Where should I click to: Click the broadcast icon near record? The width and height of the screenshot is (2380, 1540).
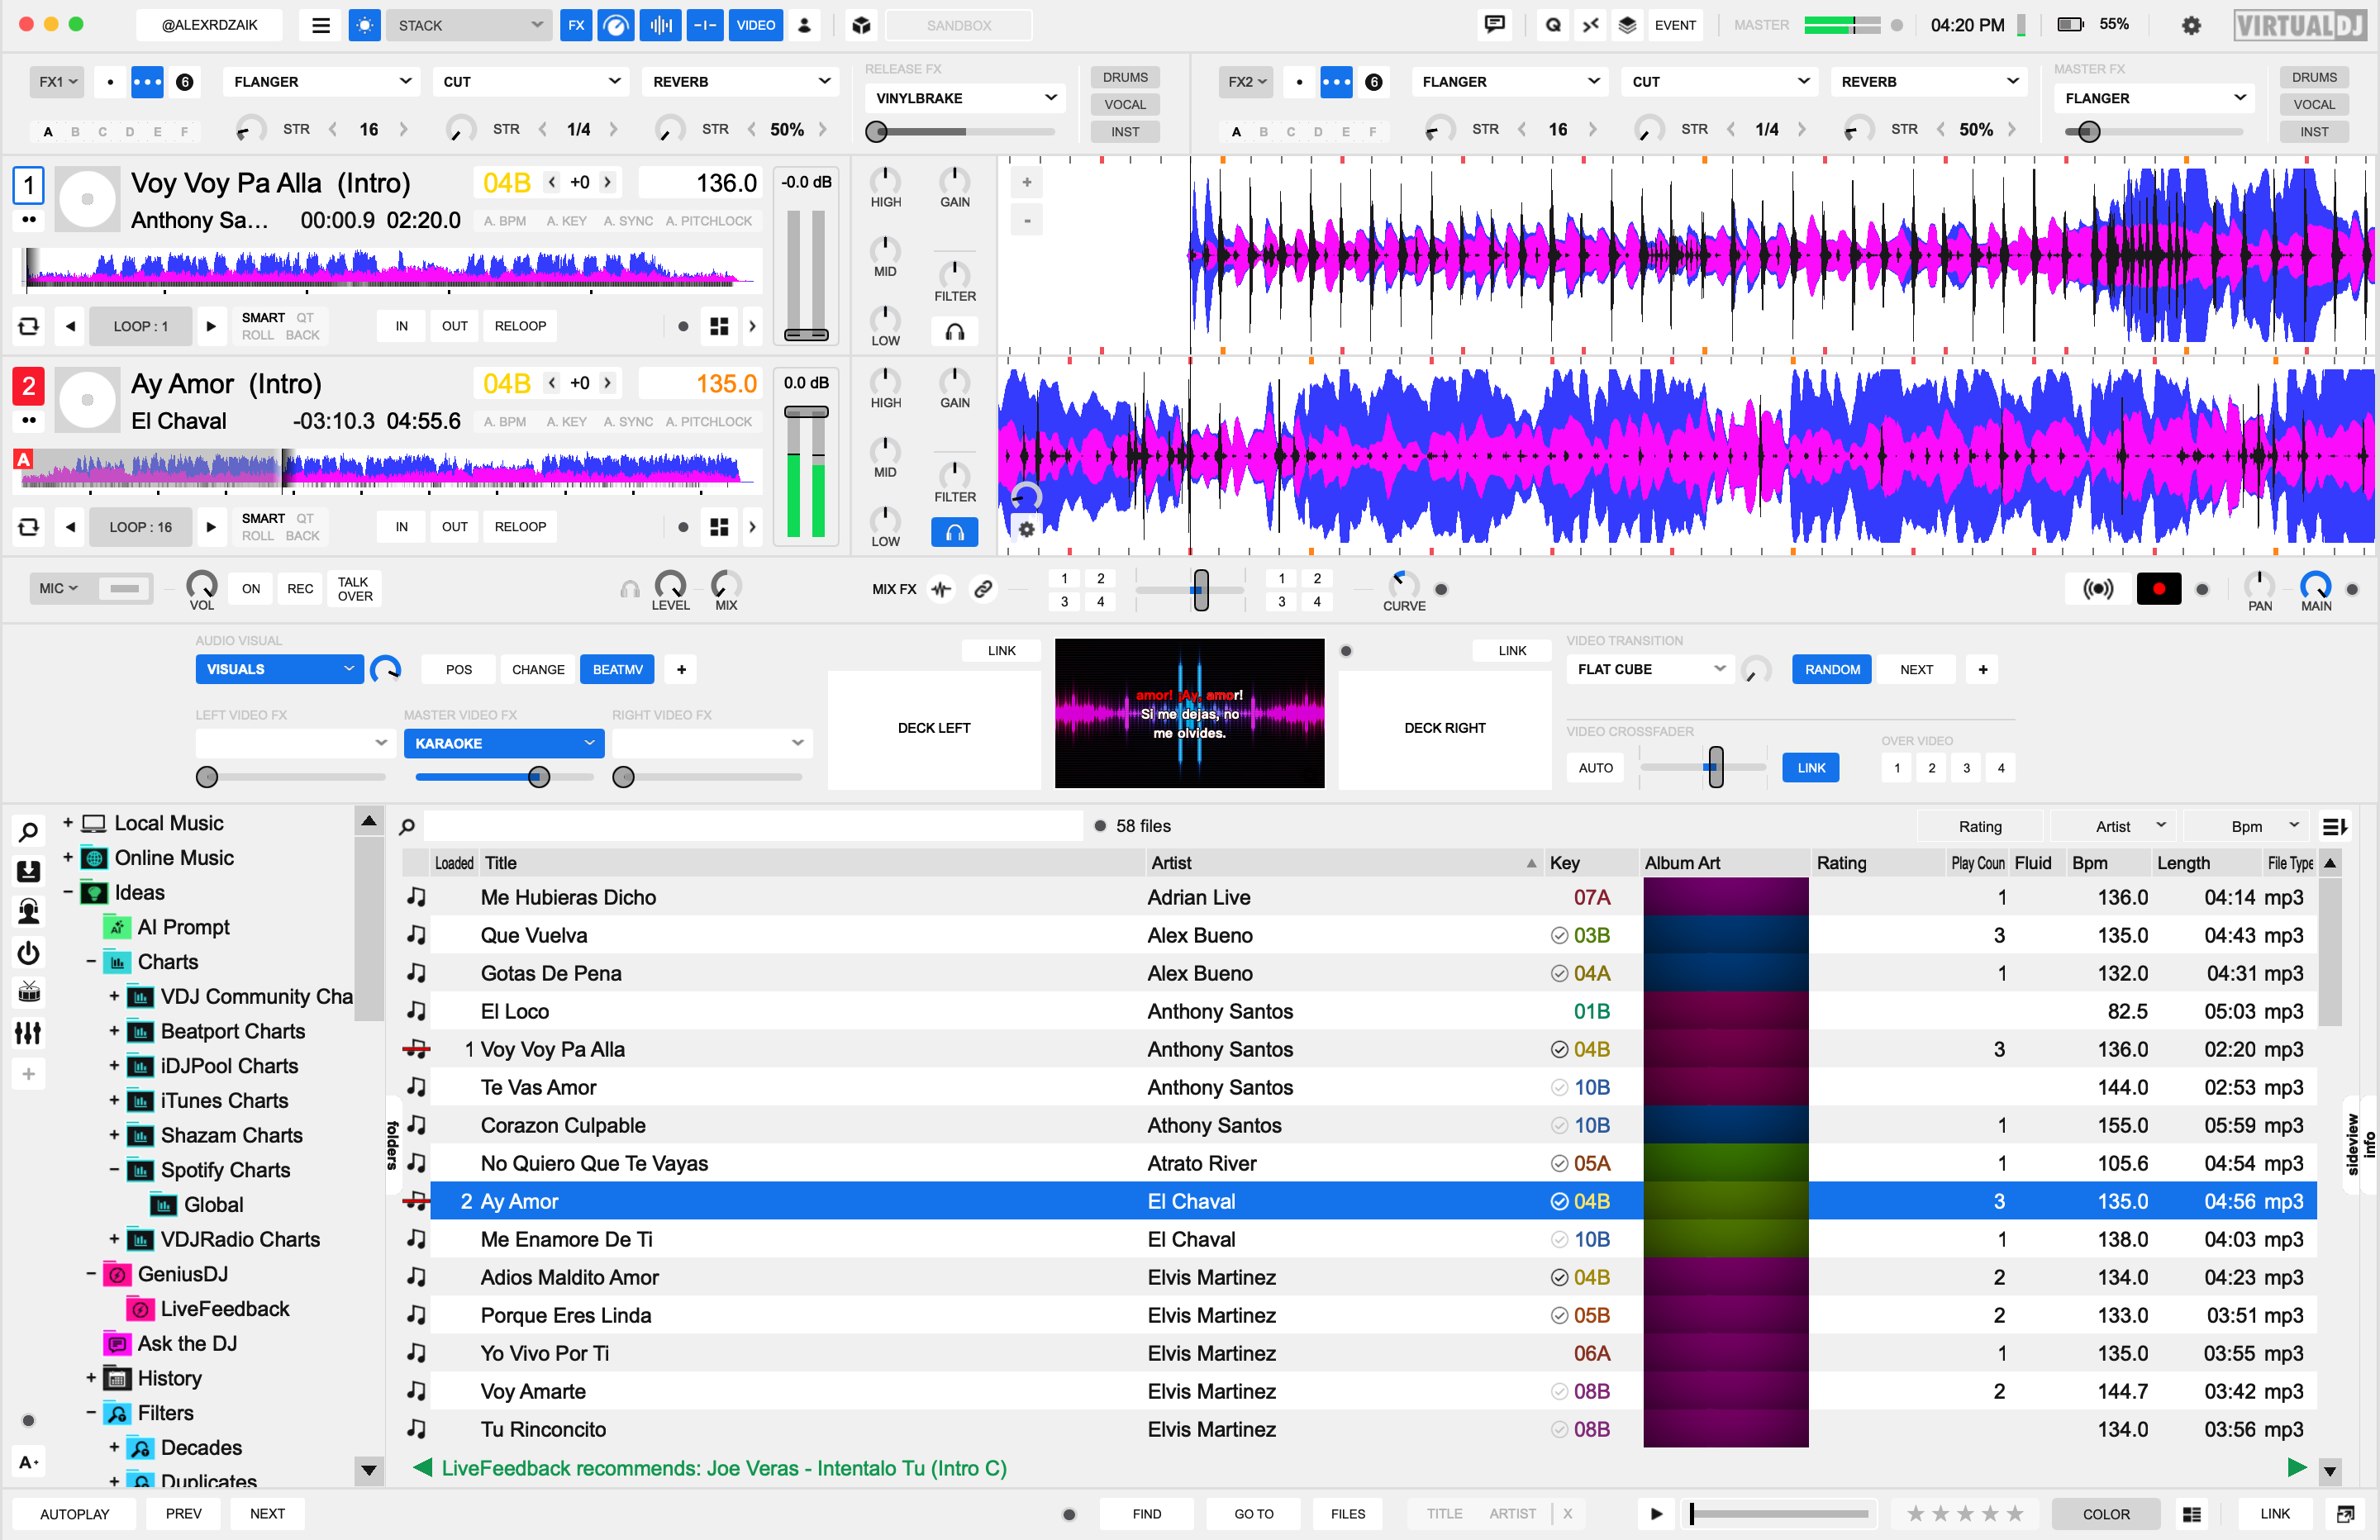tap(2097, 589)
